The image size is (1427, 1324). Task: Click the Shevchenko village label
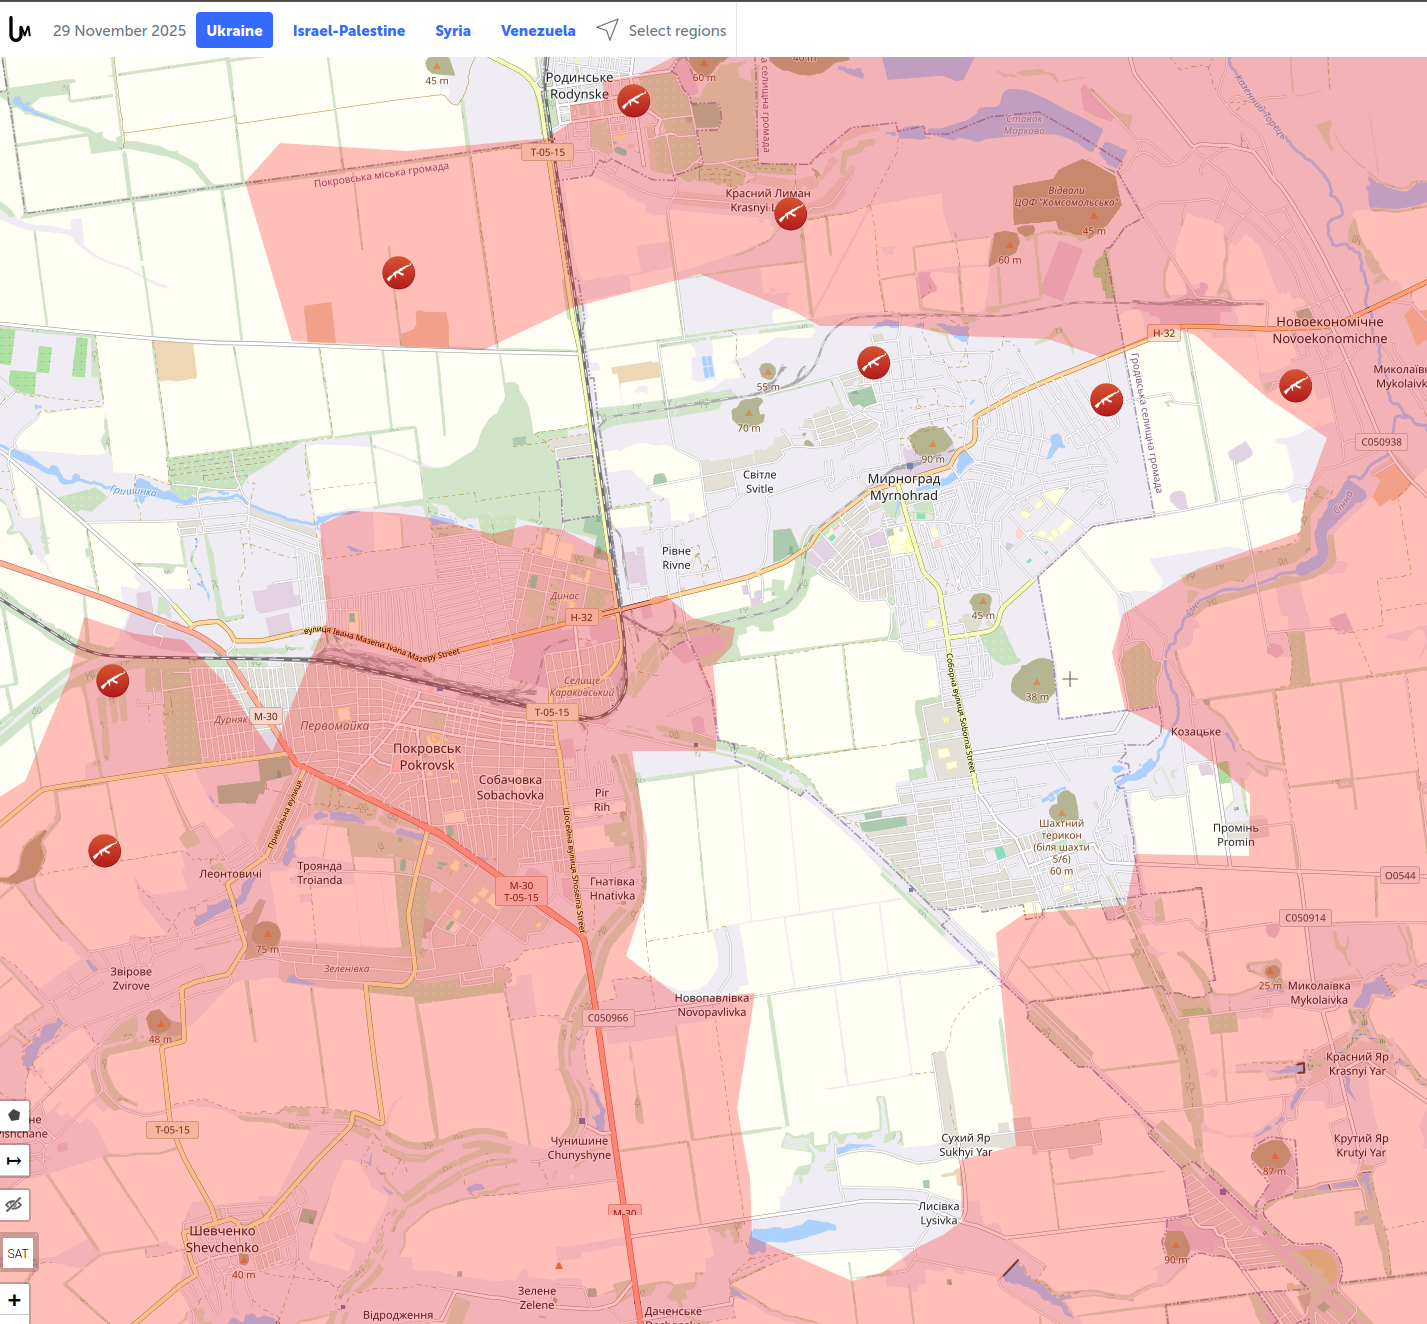(x=222, y=1239)
